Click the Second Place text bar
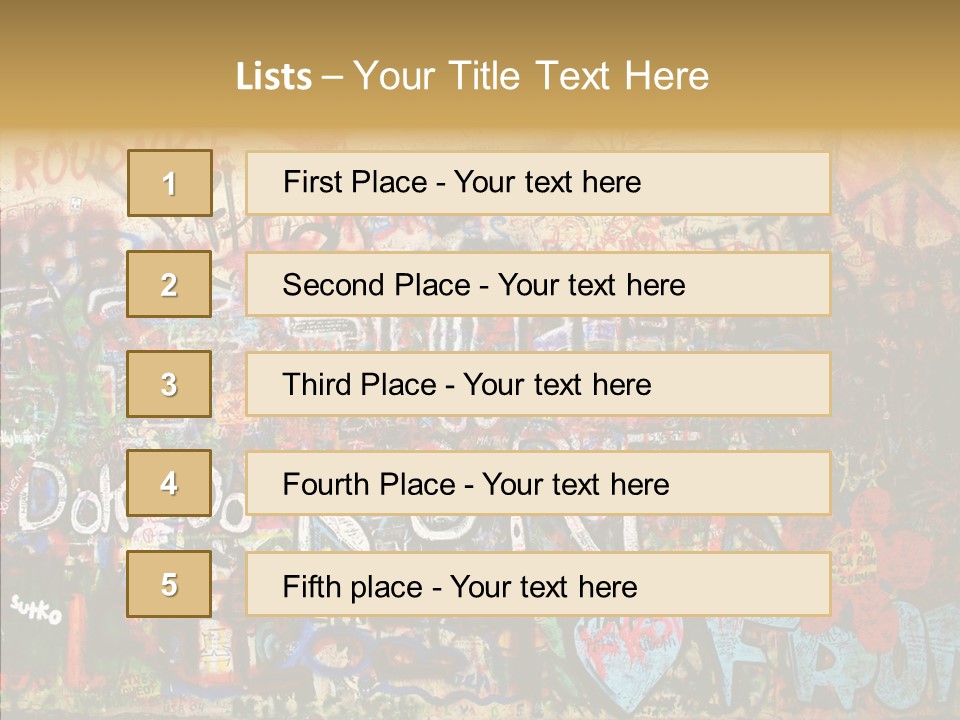The height and width of the screenshot is (720, 960). click(538, 284)
